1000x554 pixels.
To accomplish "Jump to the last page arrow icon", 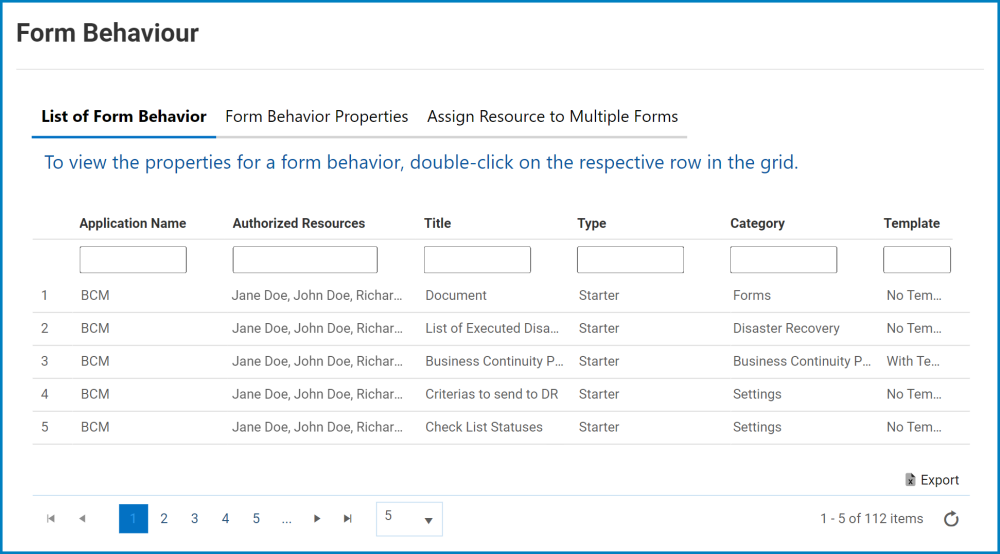I will (348, 518).
